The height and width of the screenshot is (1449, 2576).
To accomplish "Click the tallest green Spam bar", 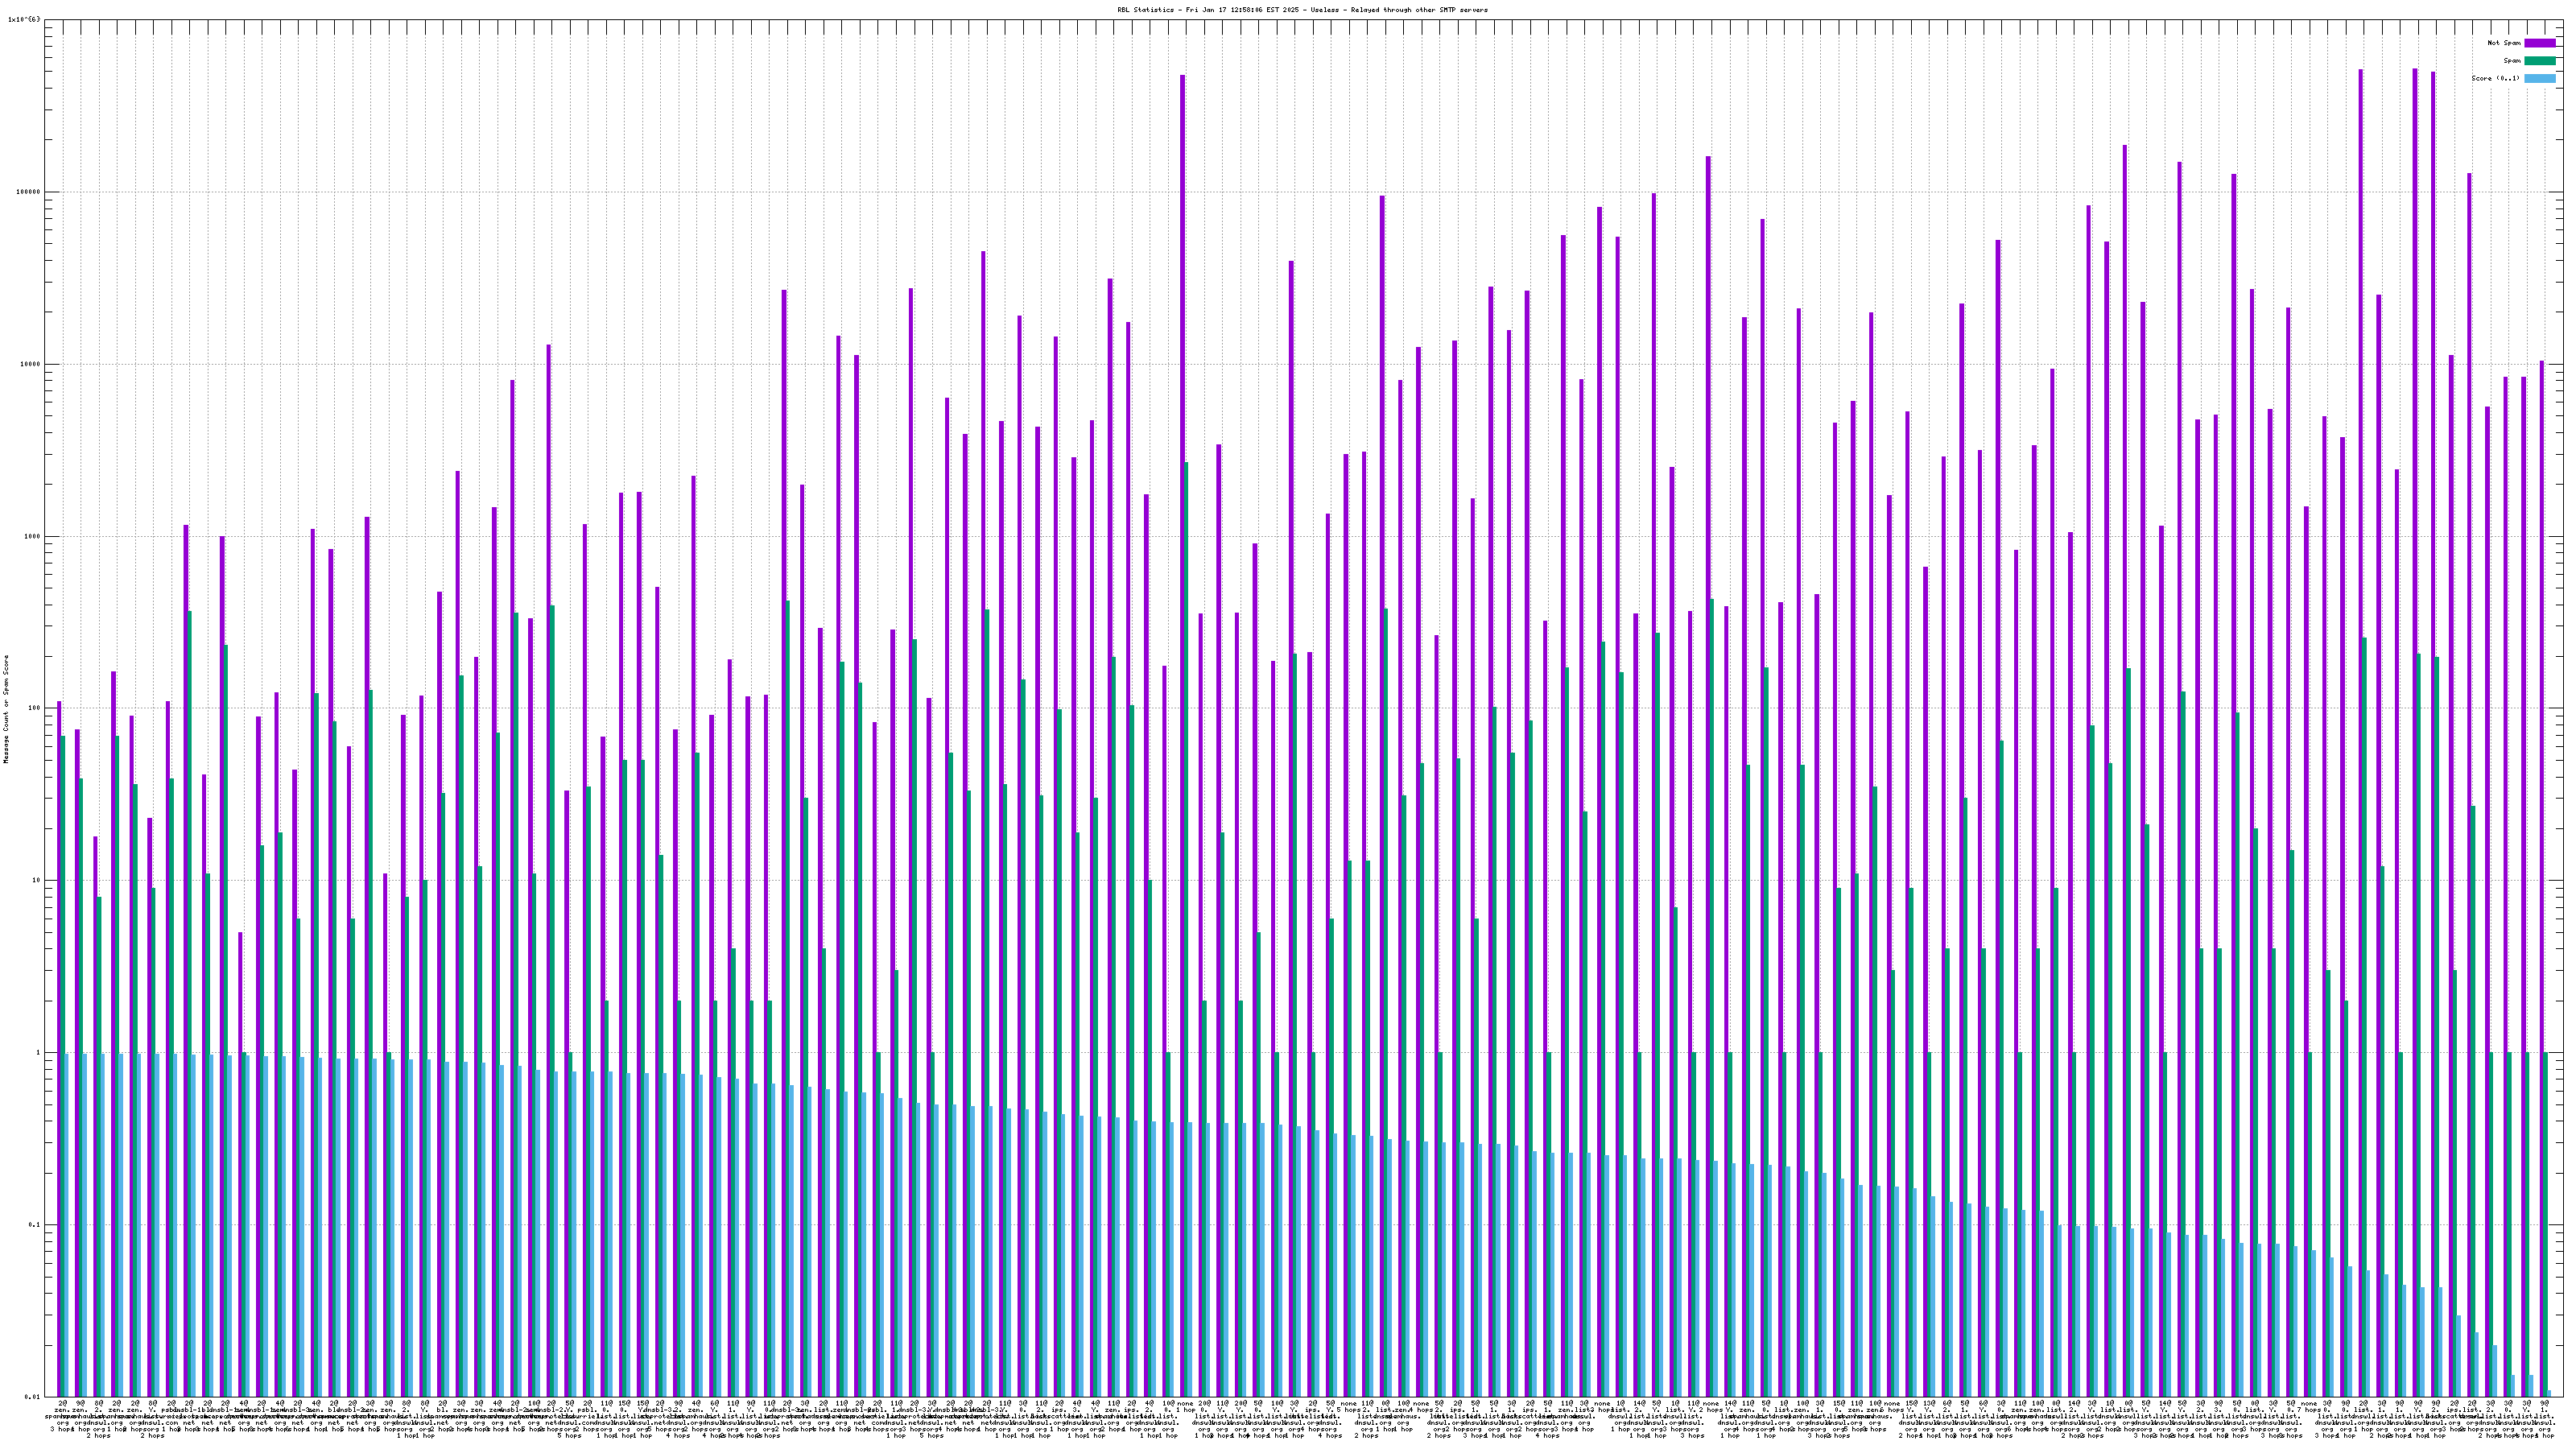I will (x=1186, y=900).
